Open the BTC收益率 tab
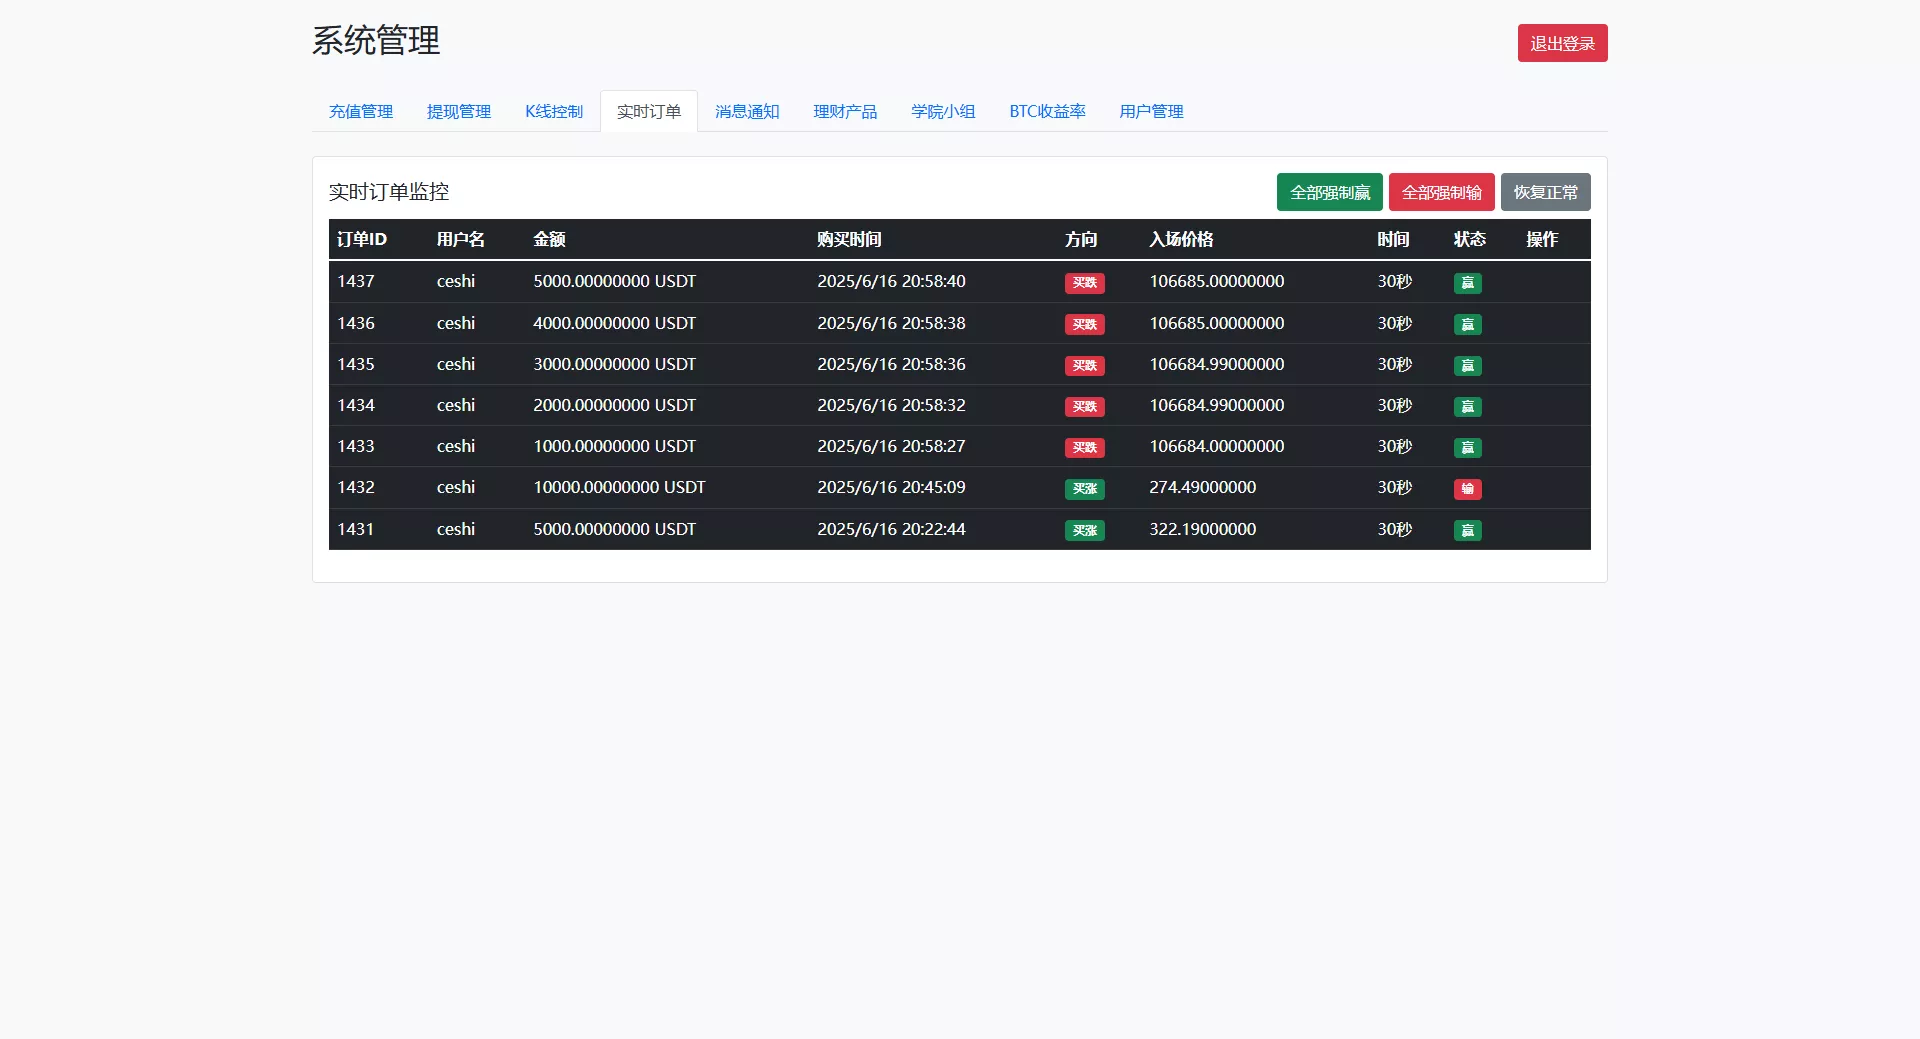The height and width of the screenshot is (1039, 1920). pyautogui.click(x=1047, y=112)
